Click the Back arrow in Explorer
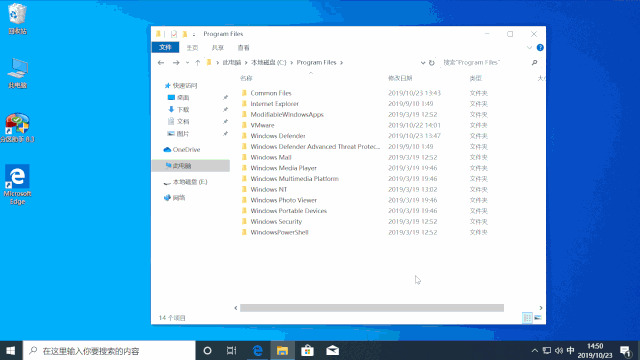This screenshot has height=360, width=640. tap(161, 62)
